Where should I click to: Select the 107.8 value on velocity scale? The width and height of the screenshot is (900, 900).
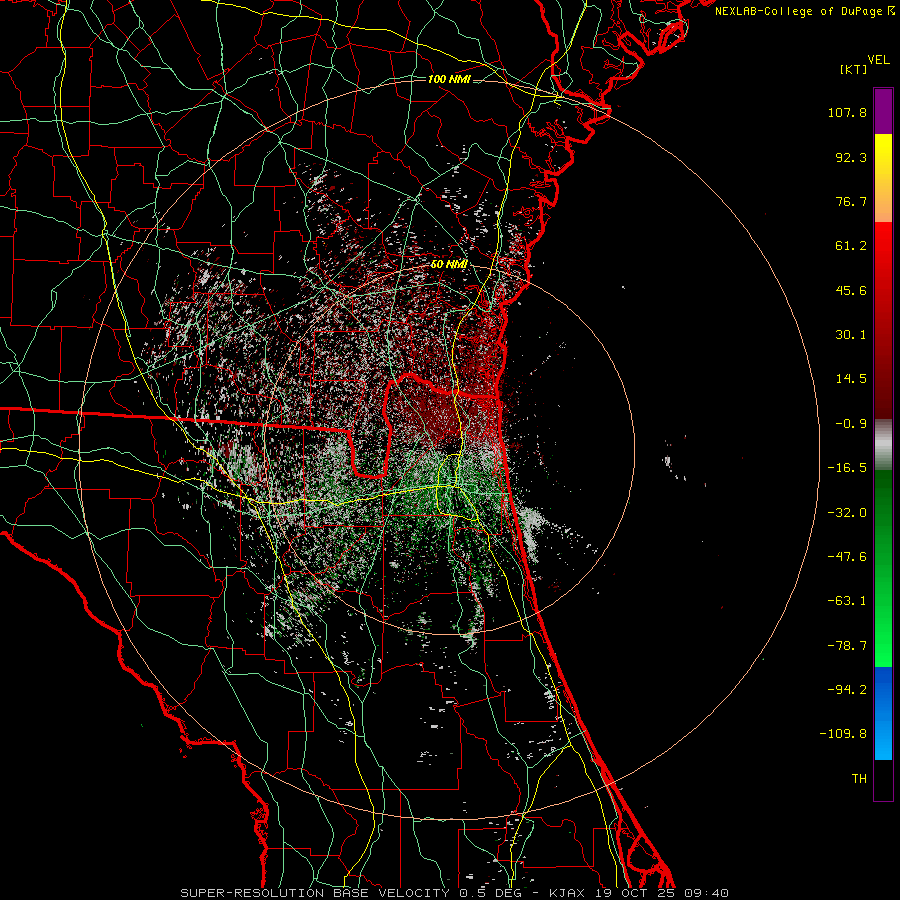(x=847, y=112)
